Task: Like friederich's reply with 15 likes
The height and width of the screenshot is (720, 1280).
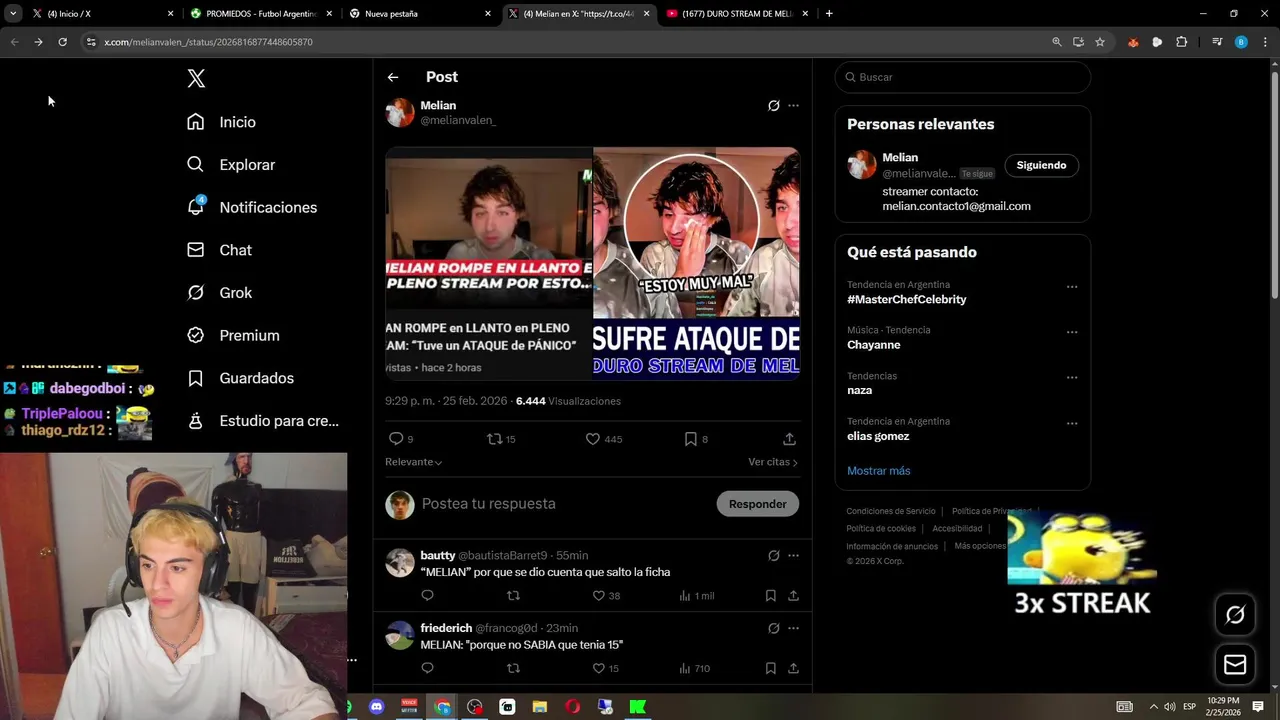Action: click(599, 669)
